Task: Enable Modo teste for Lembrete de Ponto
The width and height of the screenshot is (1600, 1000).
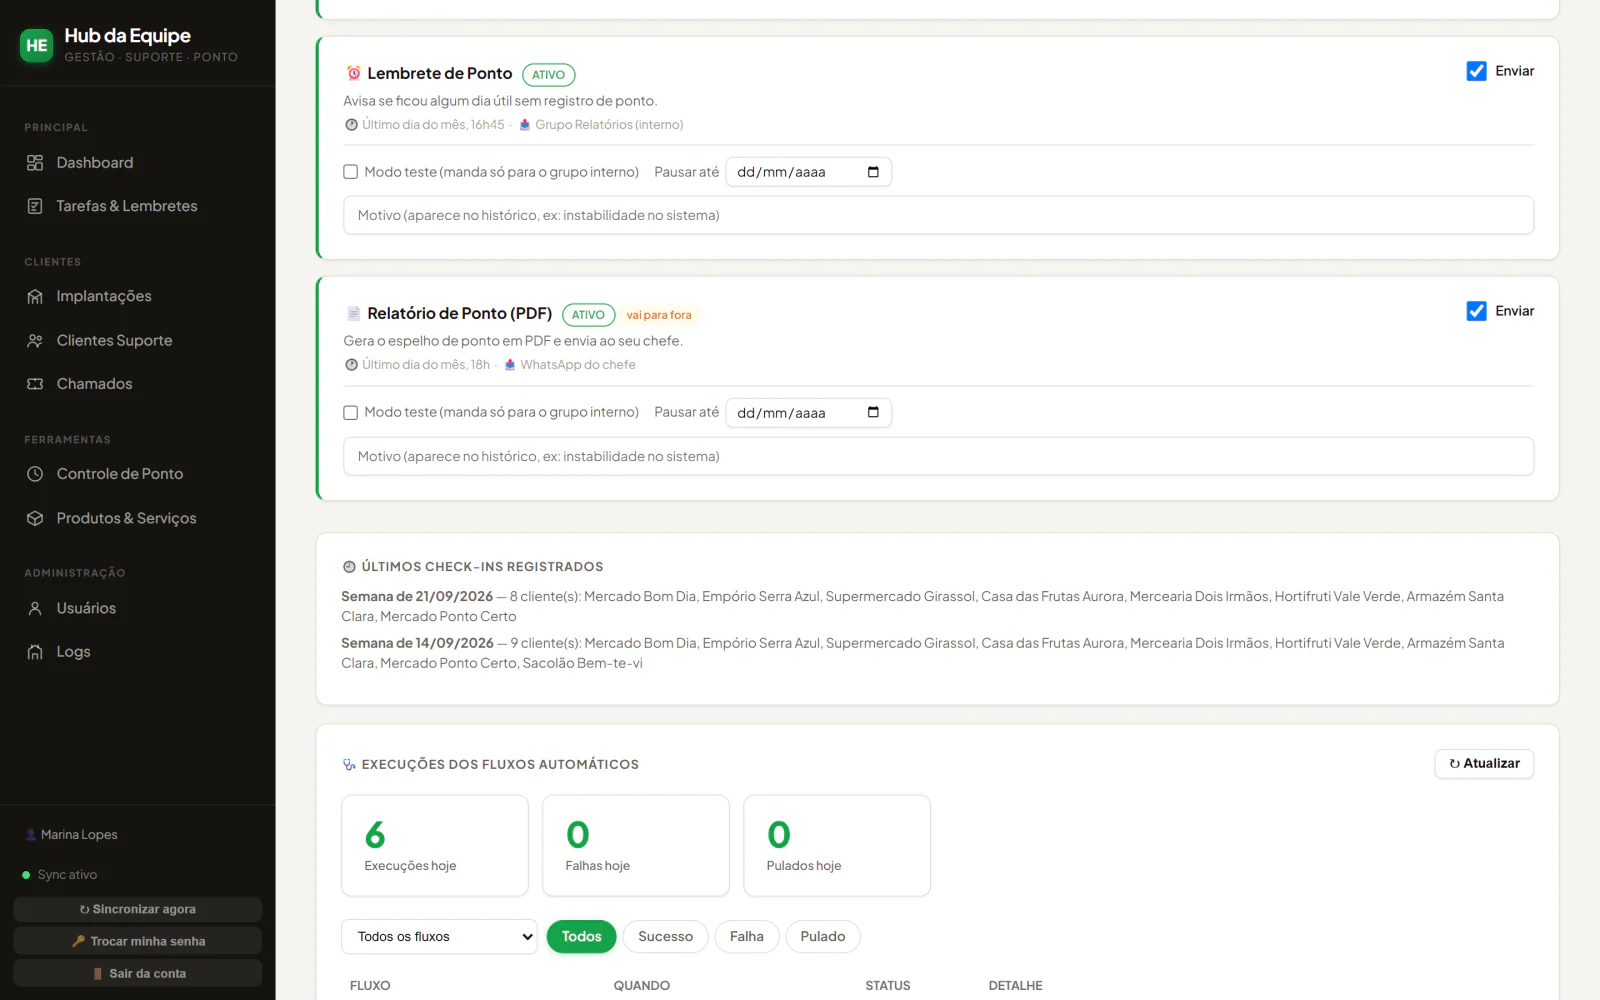Action: tap(351, 172)
